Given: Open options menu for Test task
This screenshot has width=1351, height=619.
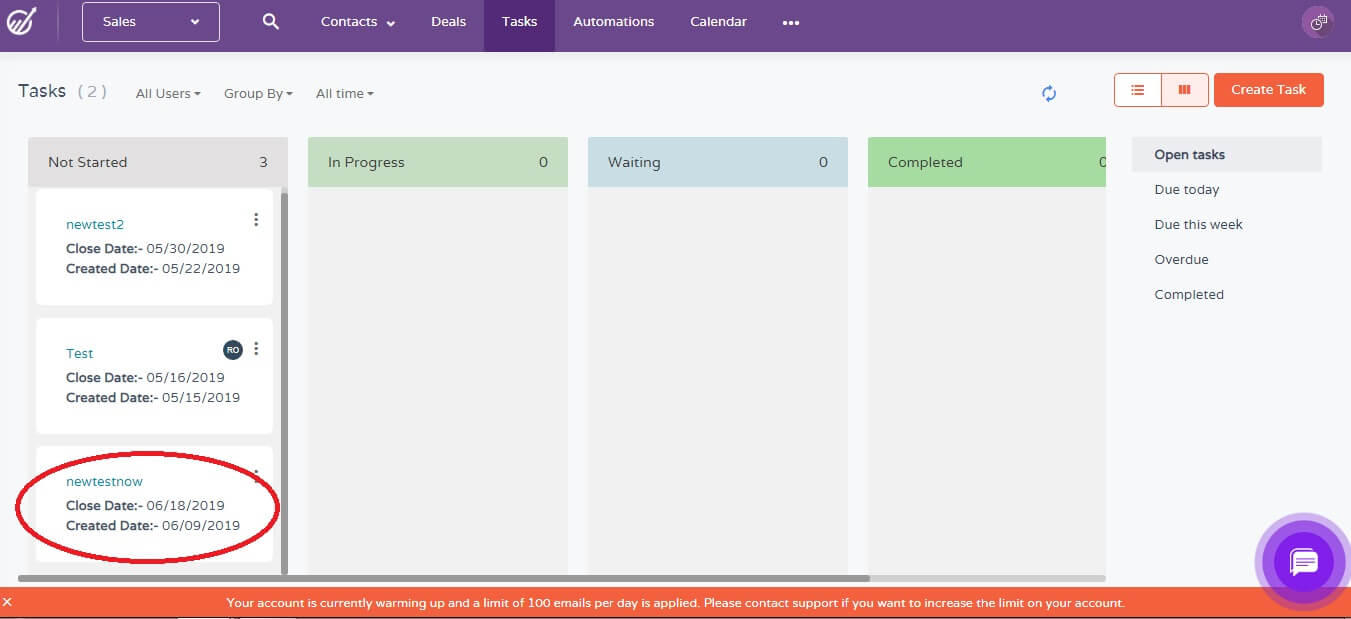Looking at the screenshot, I should pyautogui.click(x=256, y=348).
